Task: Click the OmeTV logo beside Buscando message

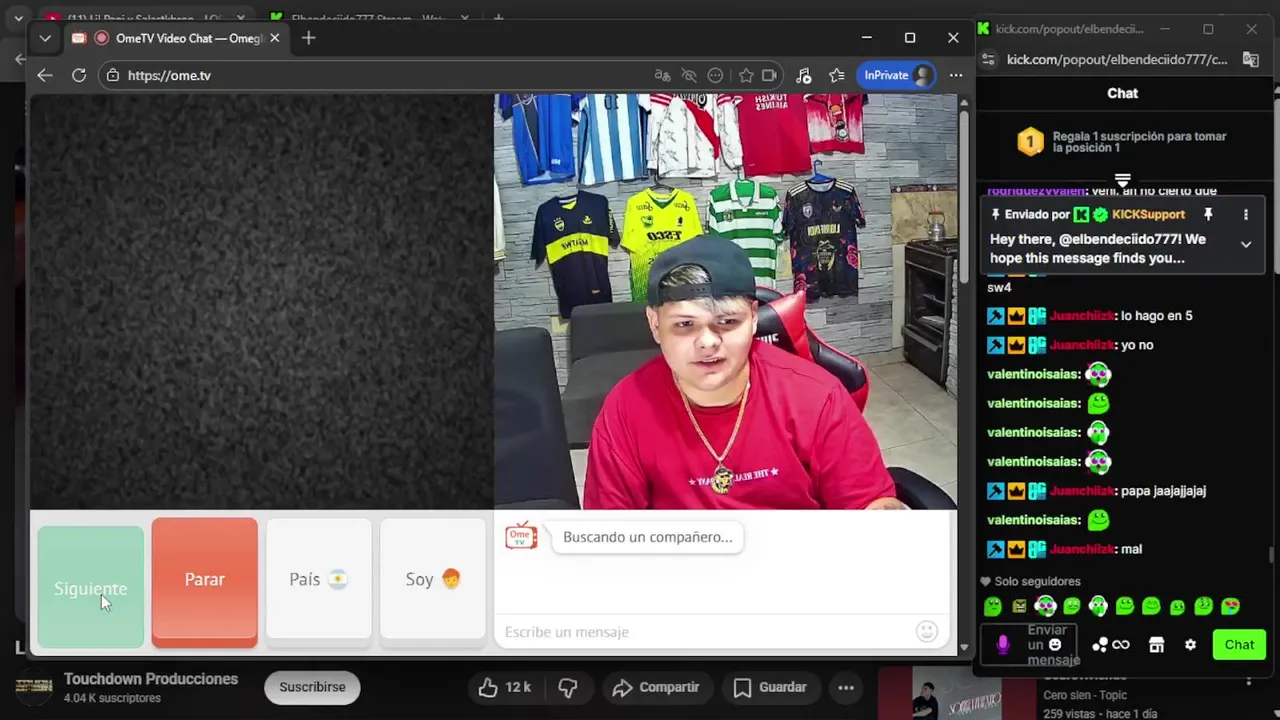Action: pos(521,536)
